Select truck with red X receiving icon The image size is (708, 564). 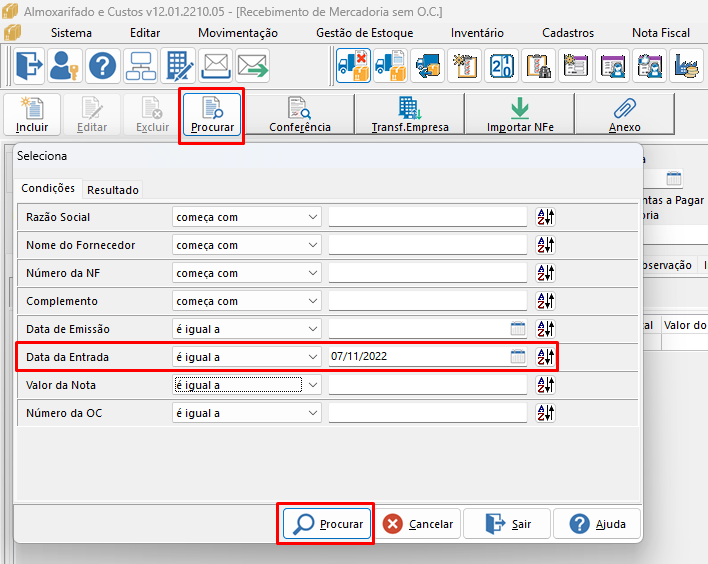pyautogui.click(x=354, y=66)
